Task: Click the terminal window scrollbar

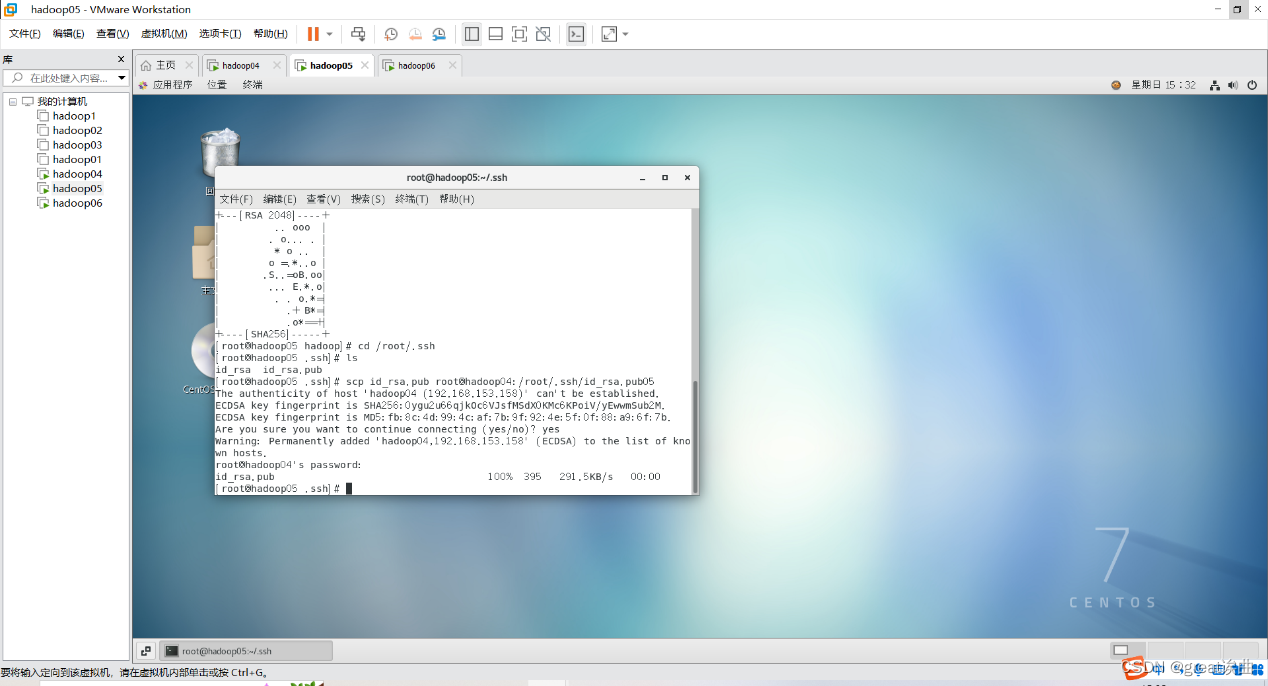Action: point(694,435)
